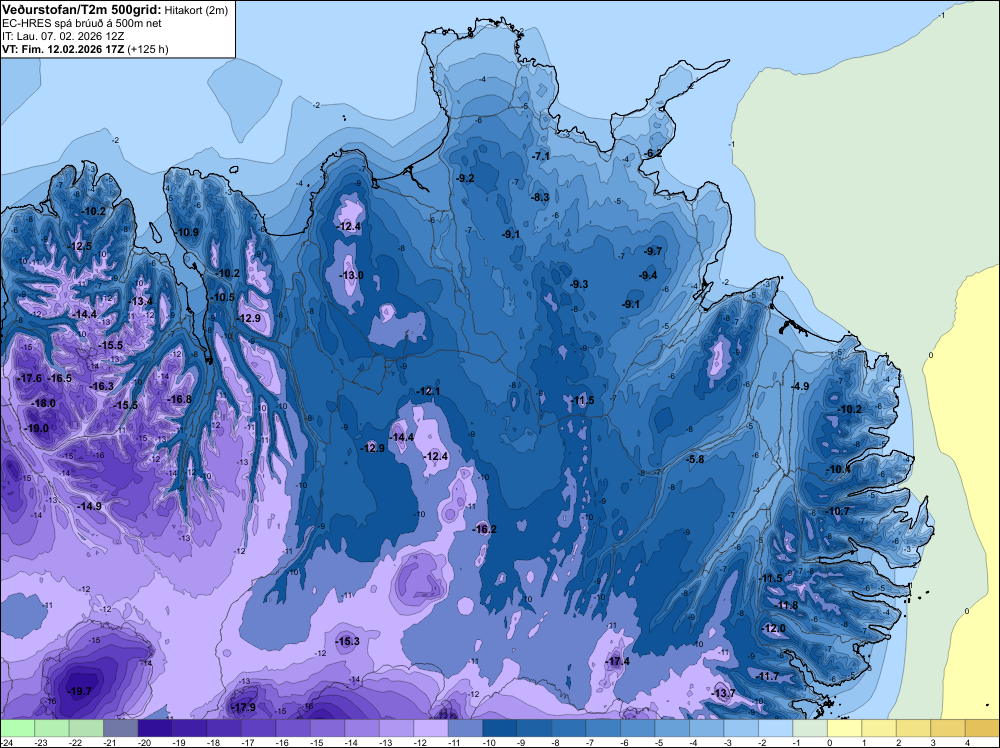The height and width of the screenshot is (748, 1000).
Task: Pick the orange 4 legend swatch
Action: [x=982, y=728]
